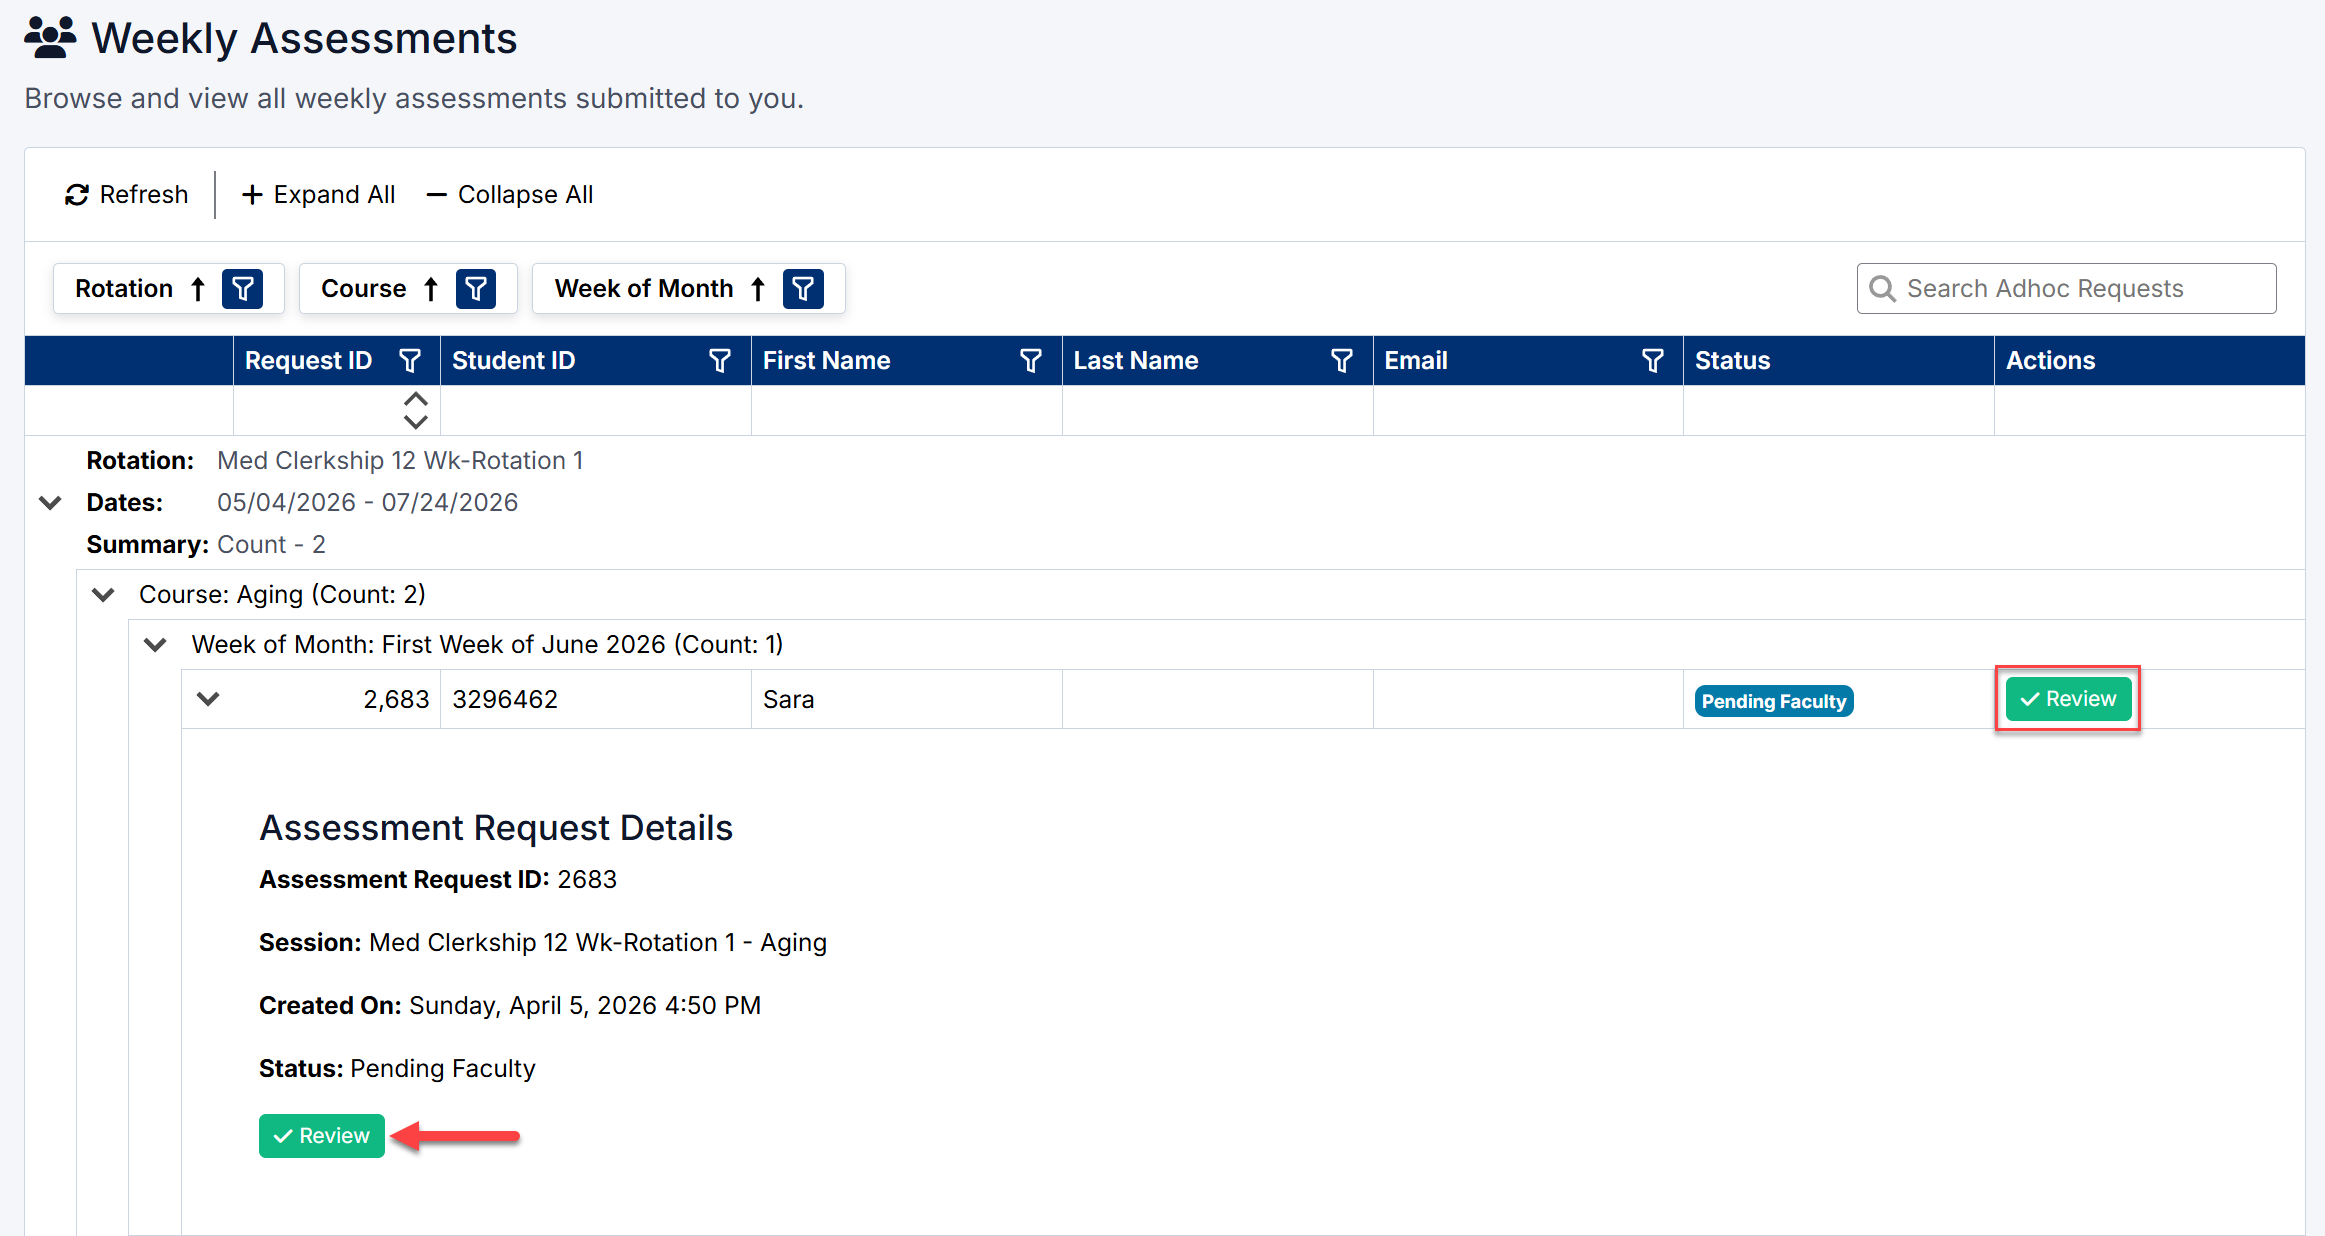The width and height of the screenshot is (2325, 1236).
Task: Collapse the Med Clerkship rotation group
Action: pos(50,502)
